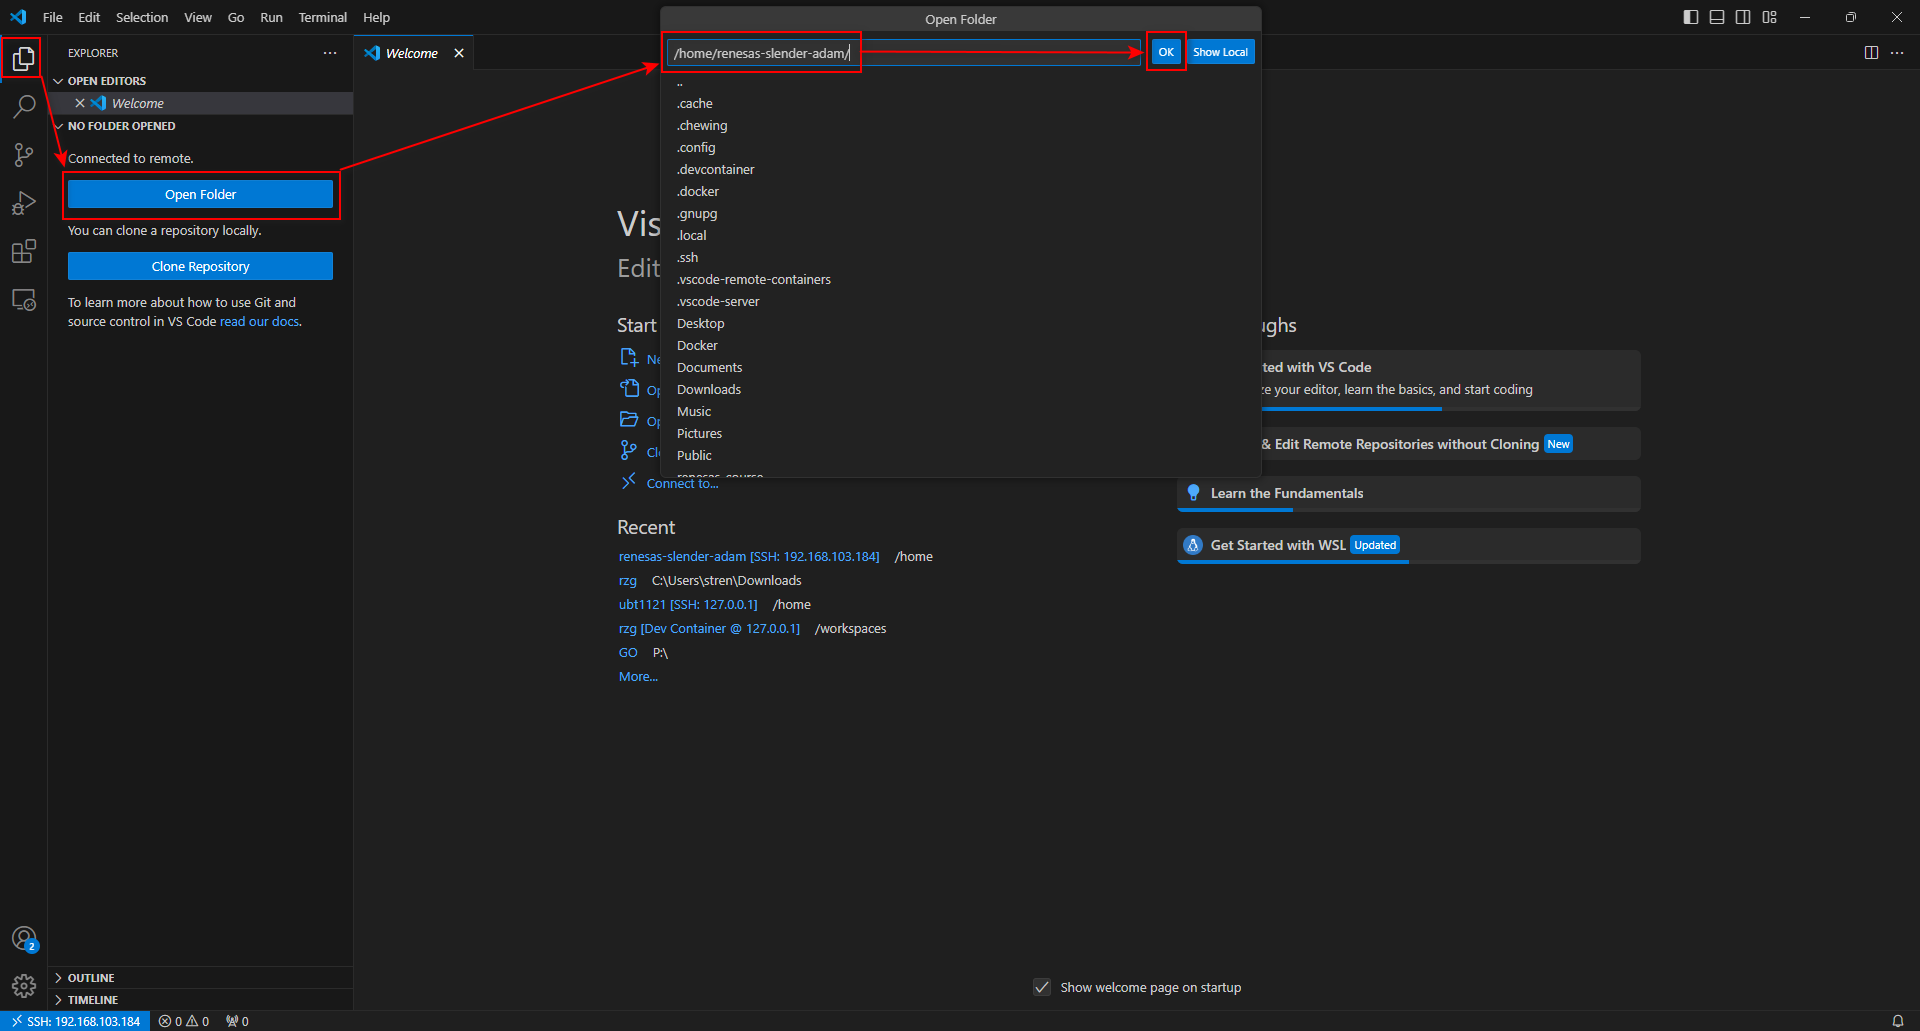Screen dimensions: 1920x1031
Task: Collapse the Open Editors section
Action: click(x=200, y=81)
